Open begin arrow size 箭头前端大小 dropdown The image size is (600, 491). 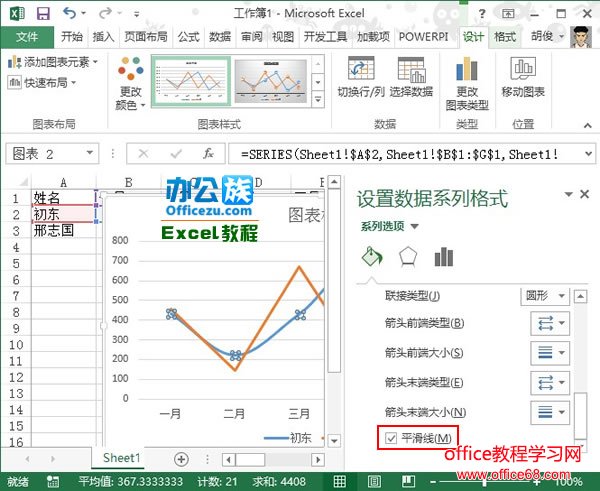coord(550,352)
